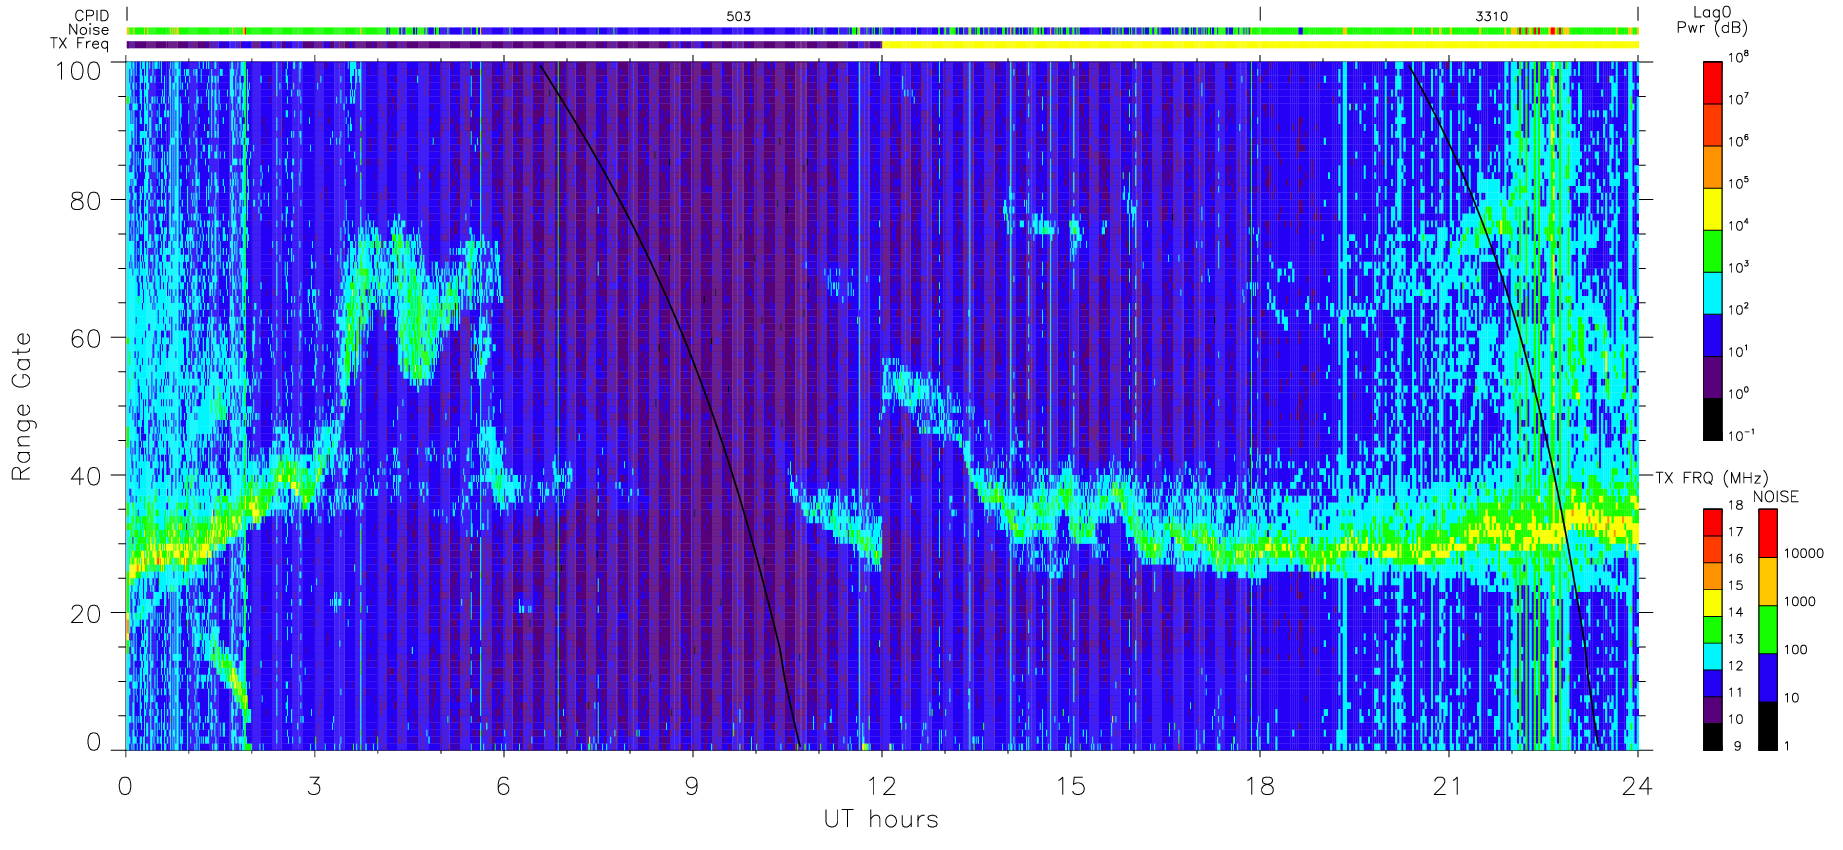Viewport: 1843px width, 850px height.
Task: Click the 100 tick label on Range Gate axis
Action: tap(77, 71)
